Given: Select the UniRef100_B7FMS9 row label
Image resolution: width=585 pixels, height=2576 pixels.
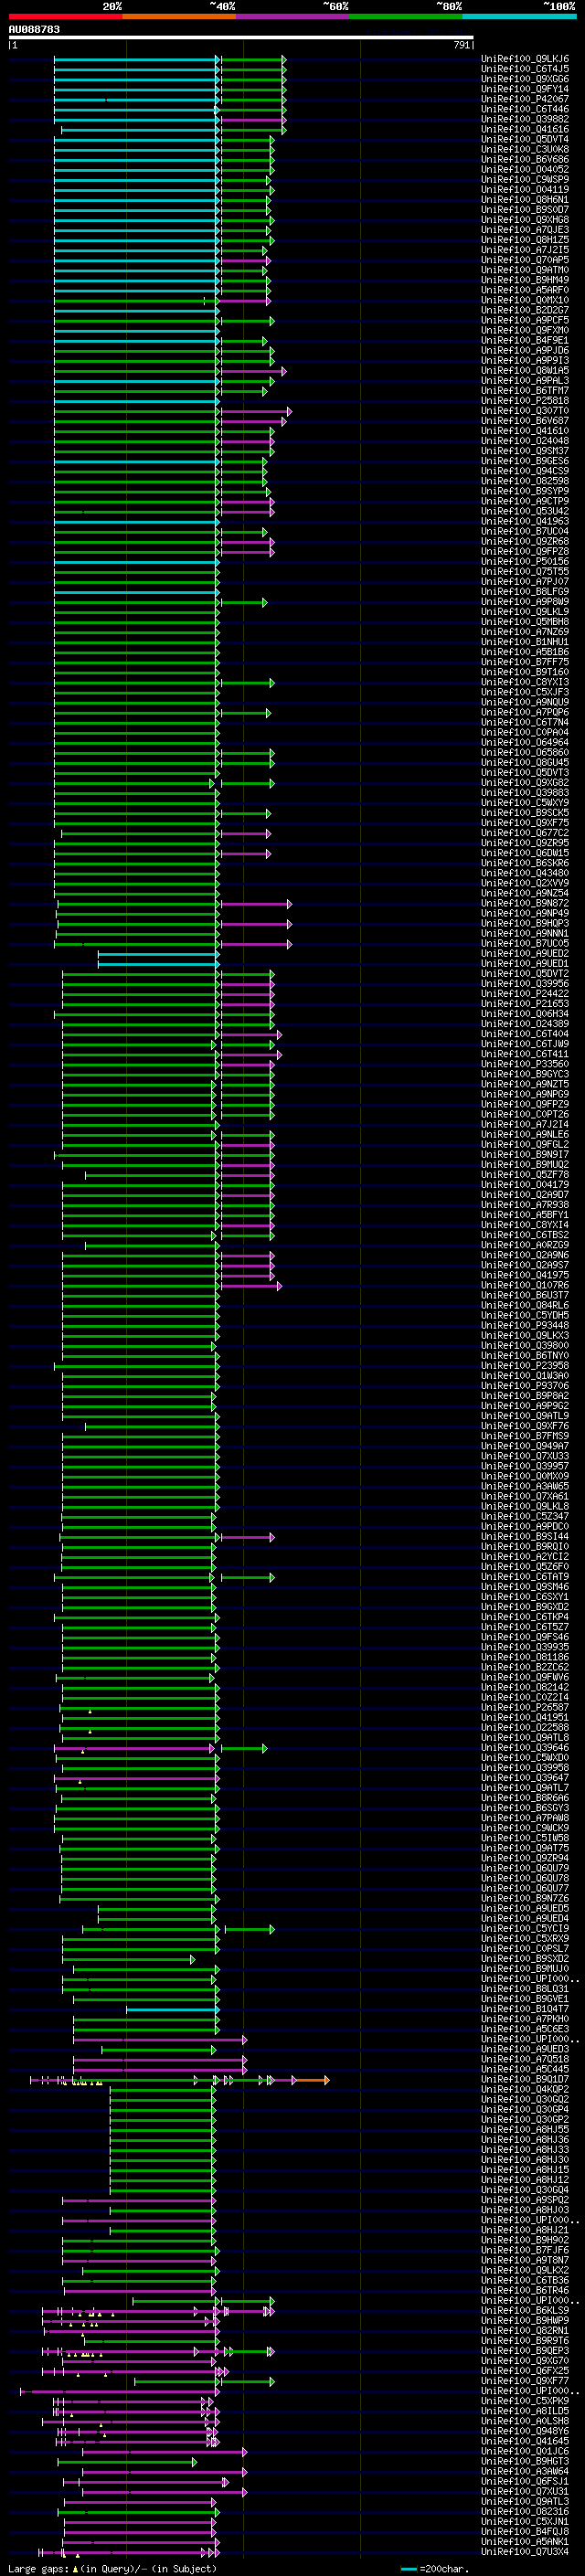Looking at the screenshot, I should coord(525,1436).
